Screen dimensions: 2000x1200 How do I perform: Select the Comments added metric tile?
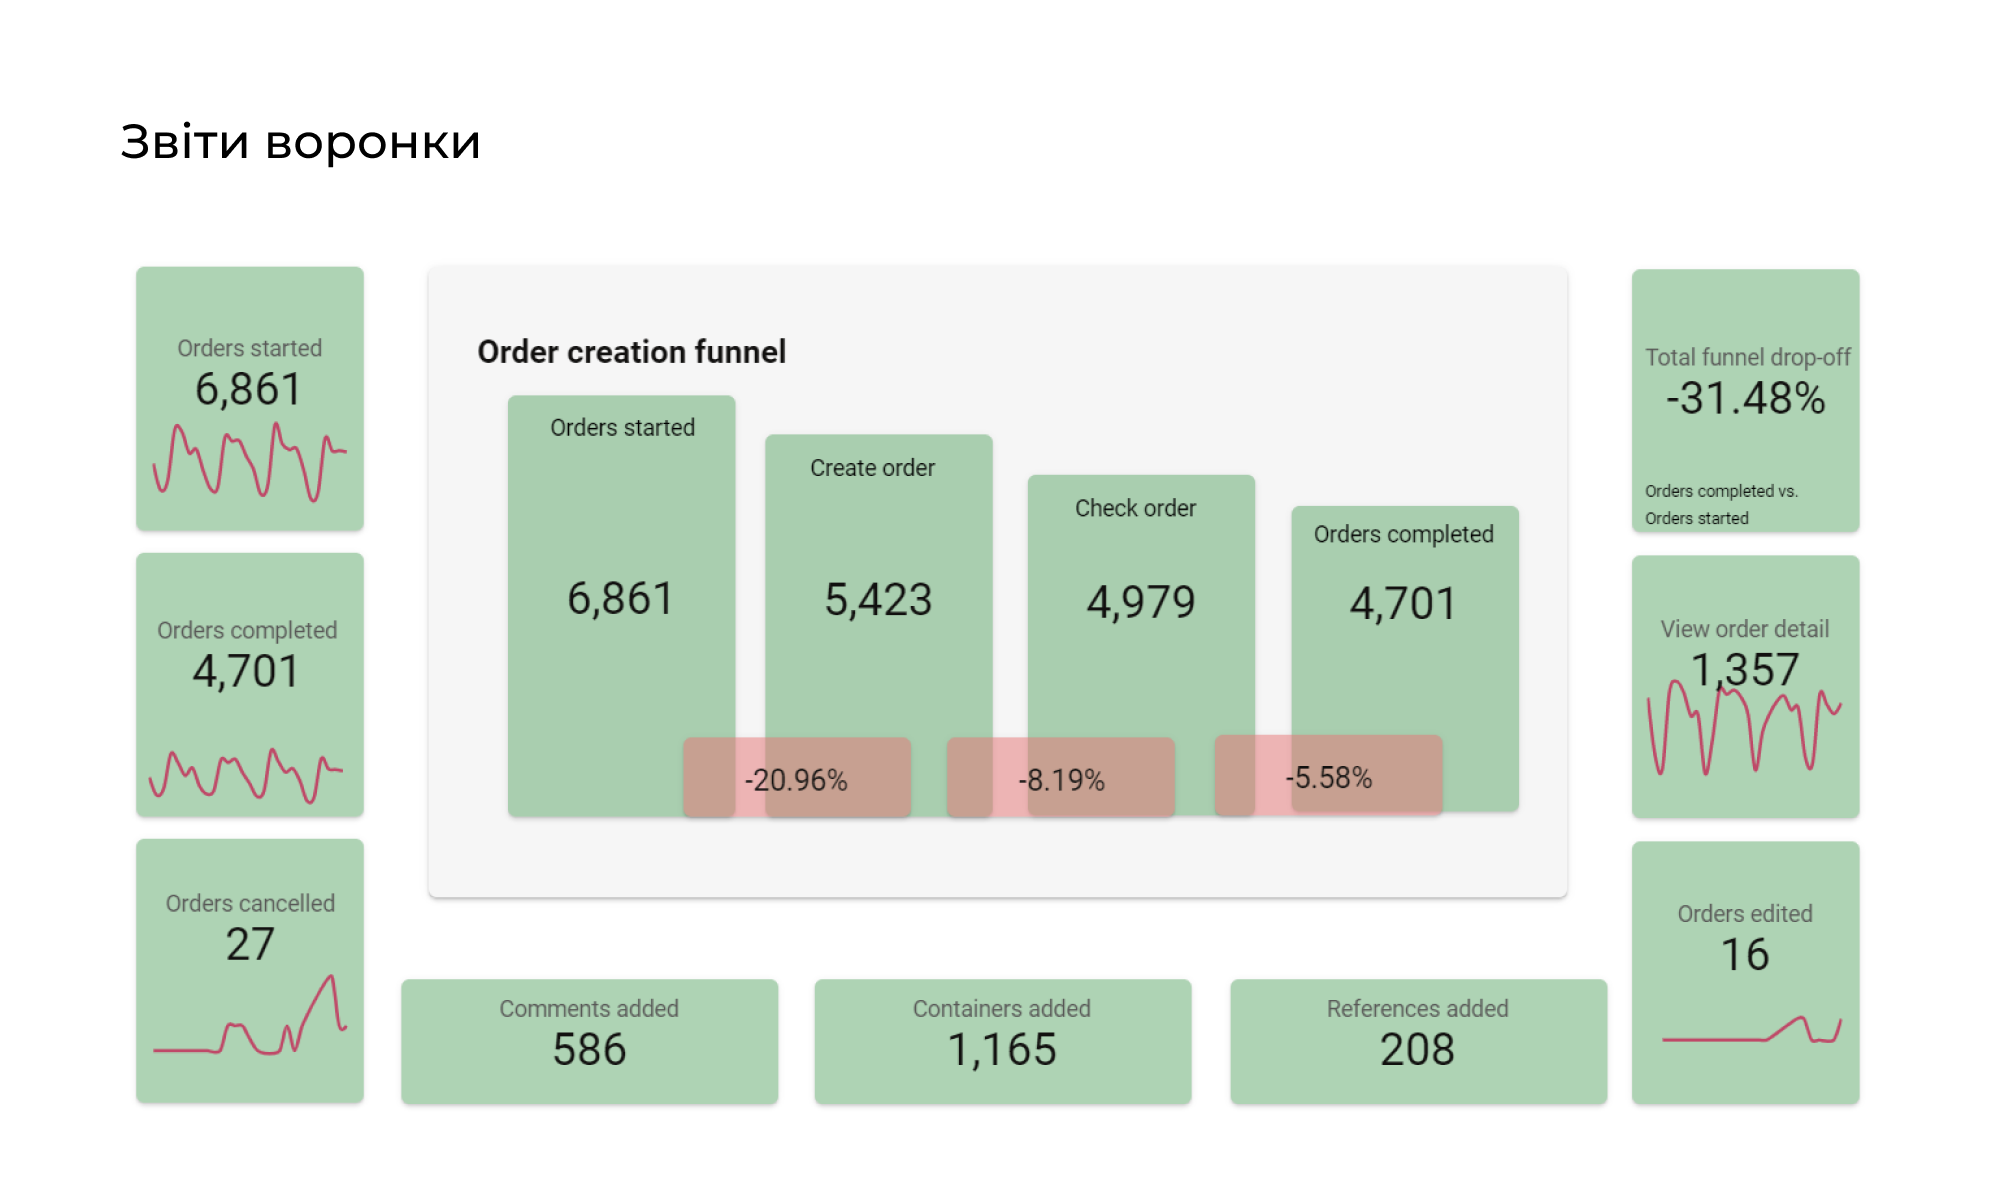[x=589, y=1041]
